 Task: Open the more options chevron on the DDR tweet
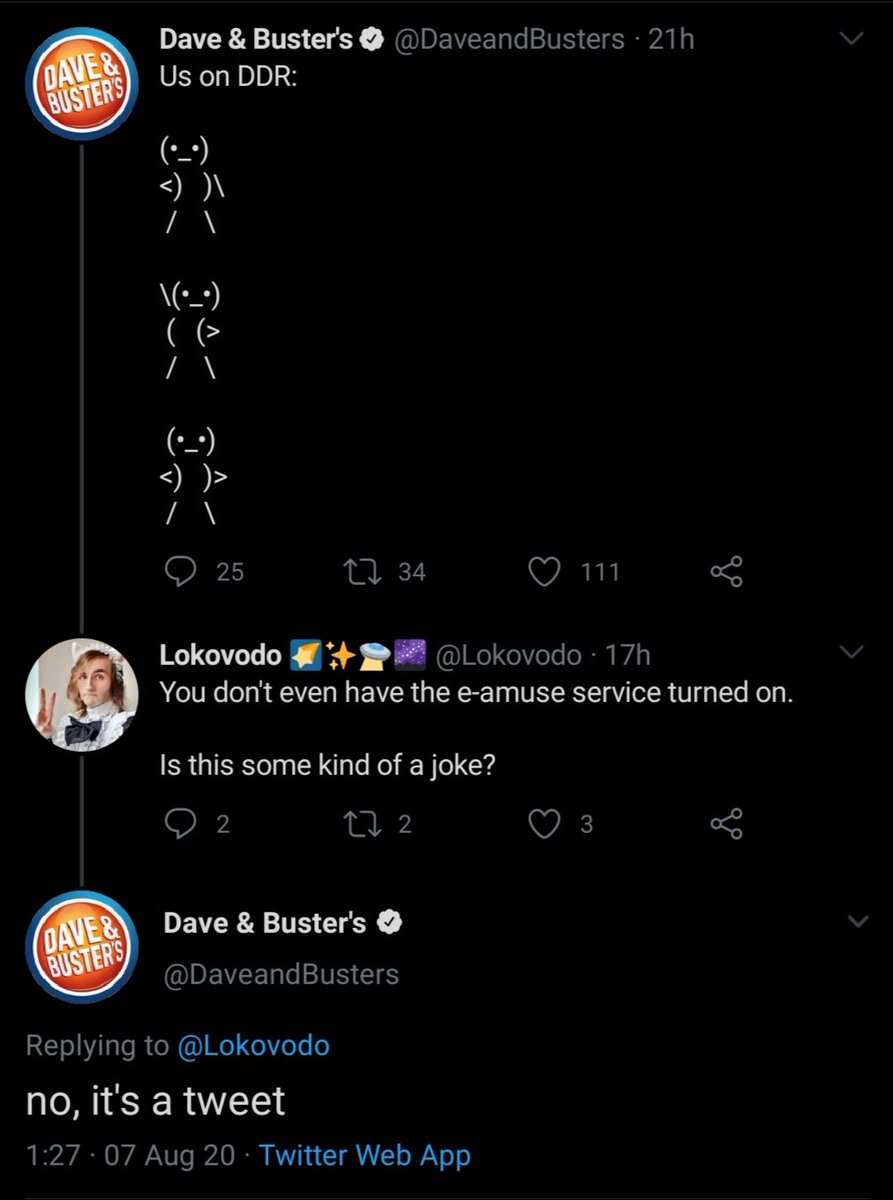point(851,39)
